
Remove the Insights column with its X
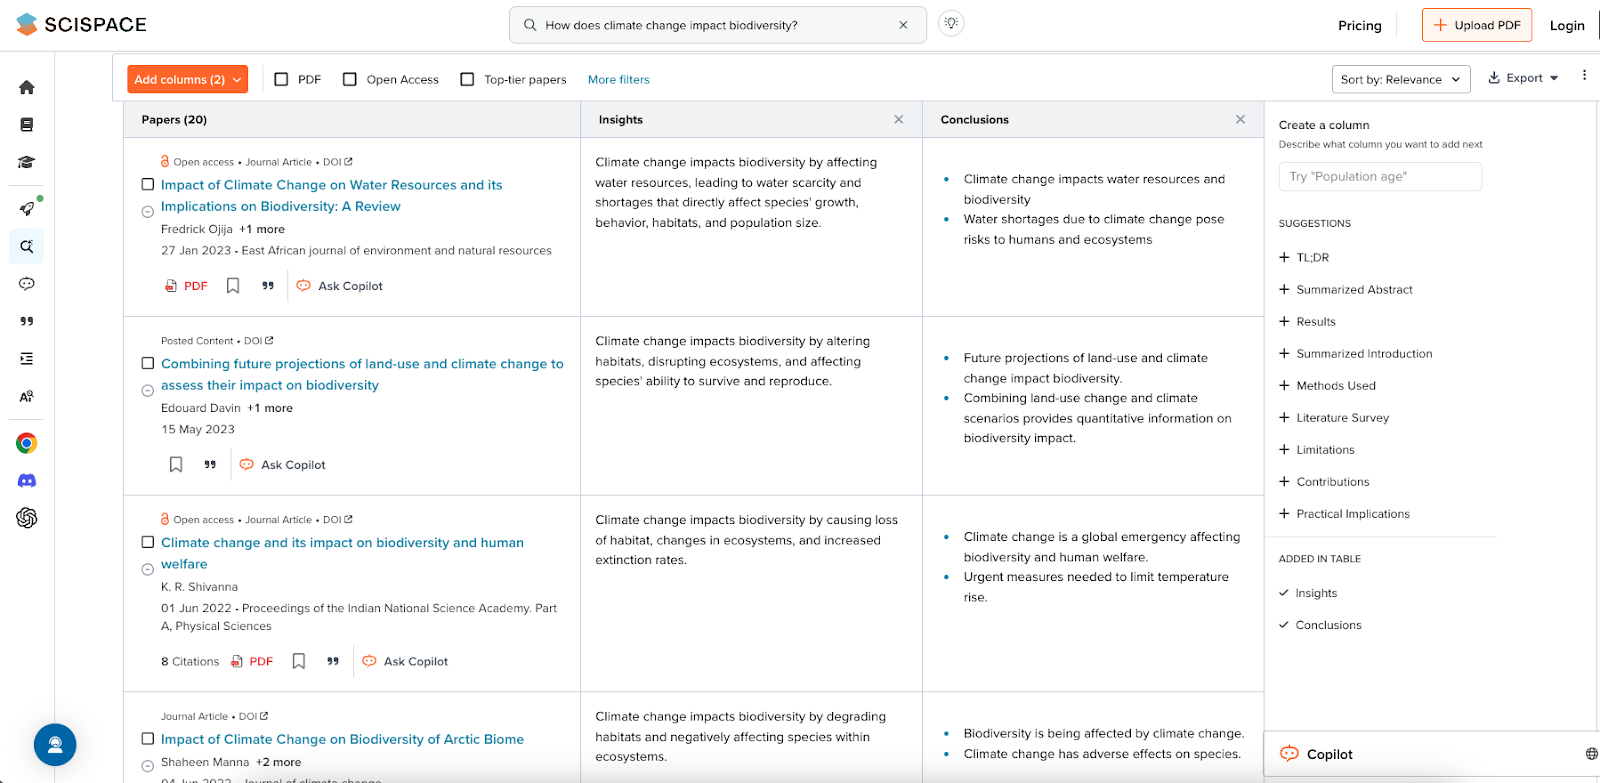899,119
